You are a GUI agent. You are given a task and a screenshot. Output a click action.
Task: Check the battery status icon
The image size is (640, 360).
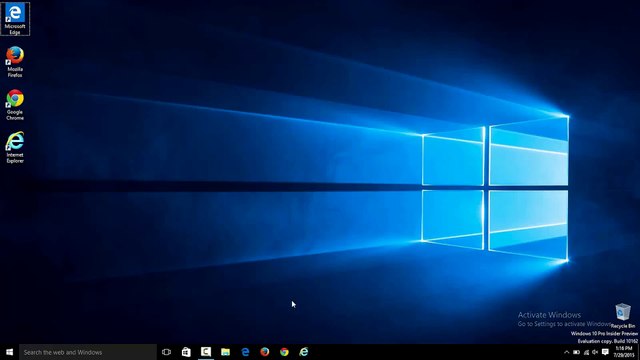click(x=576, y=352)
